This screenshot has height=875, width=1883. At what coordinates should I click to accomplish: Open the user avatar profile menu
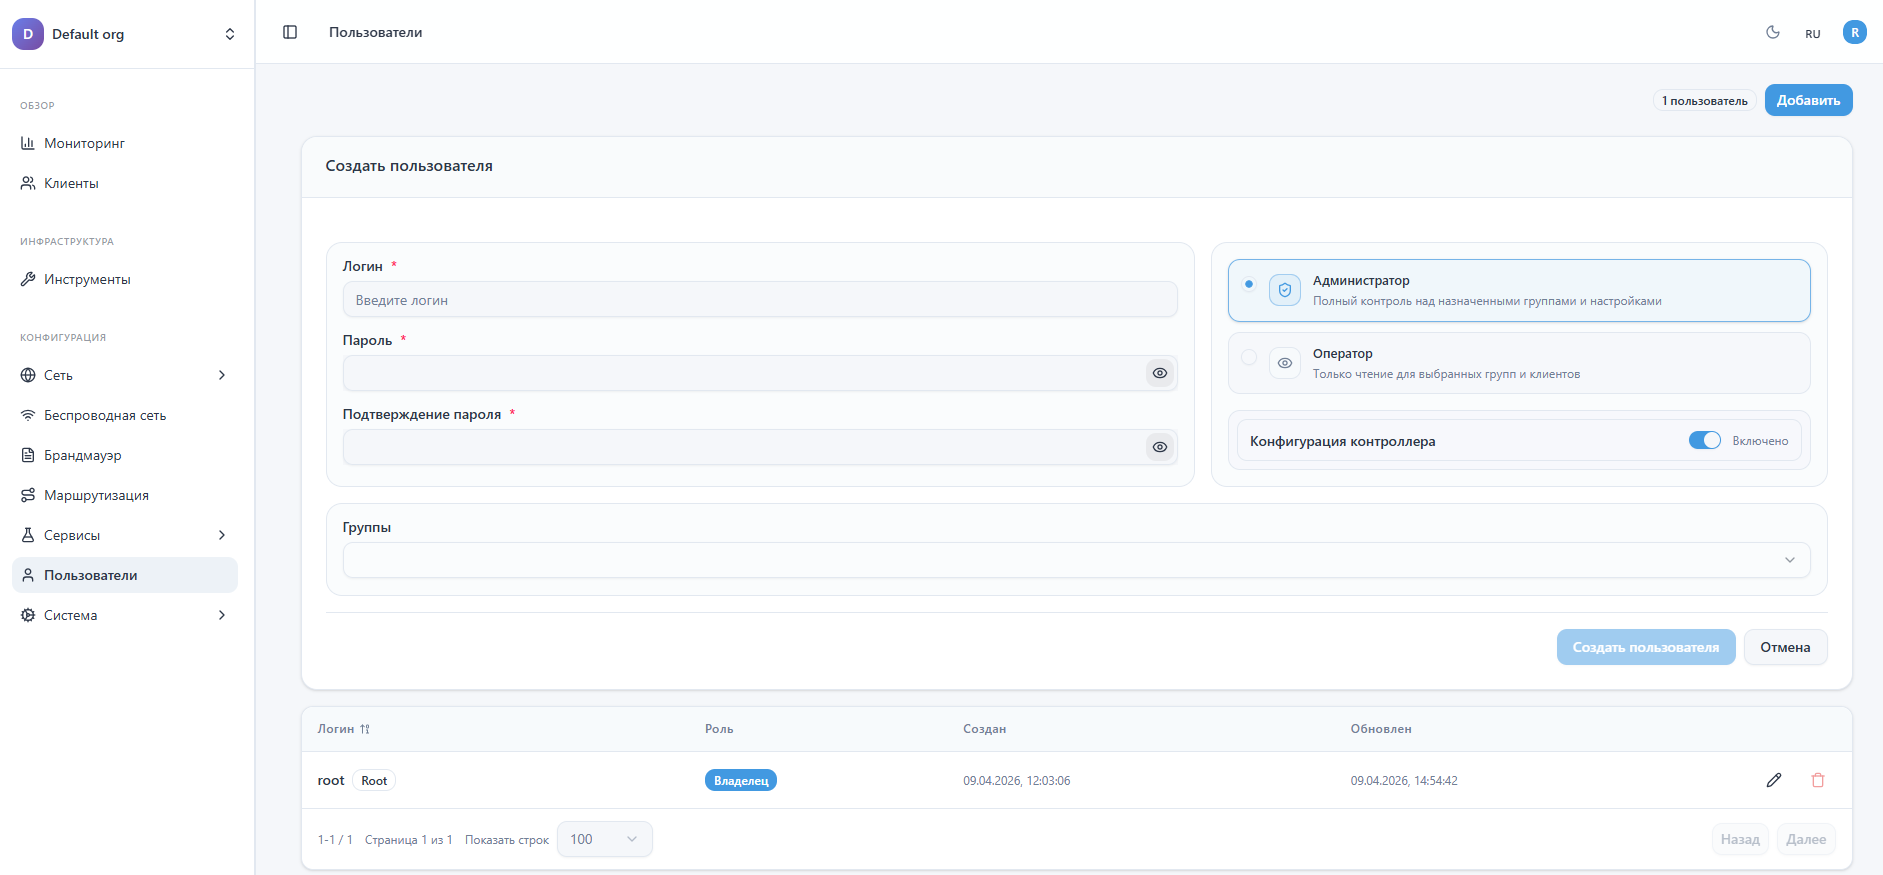[1854, 32]
